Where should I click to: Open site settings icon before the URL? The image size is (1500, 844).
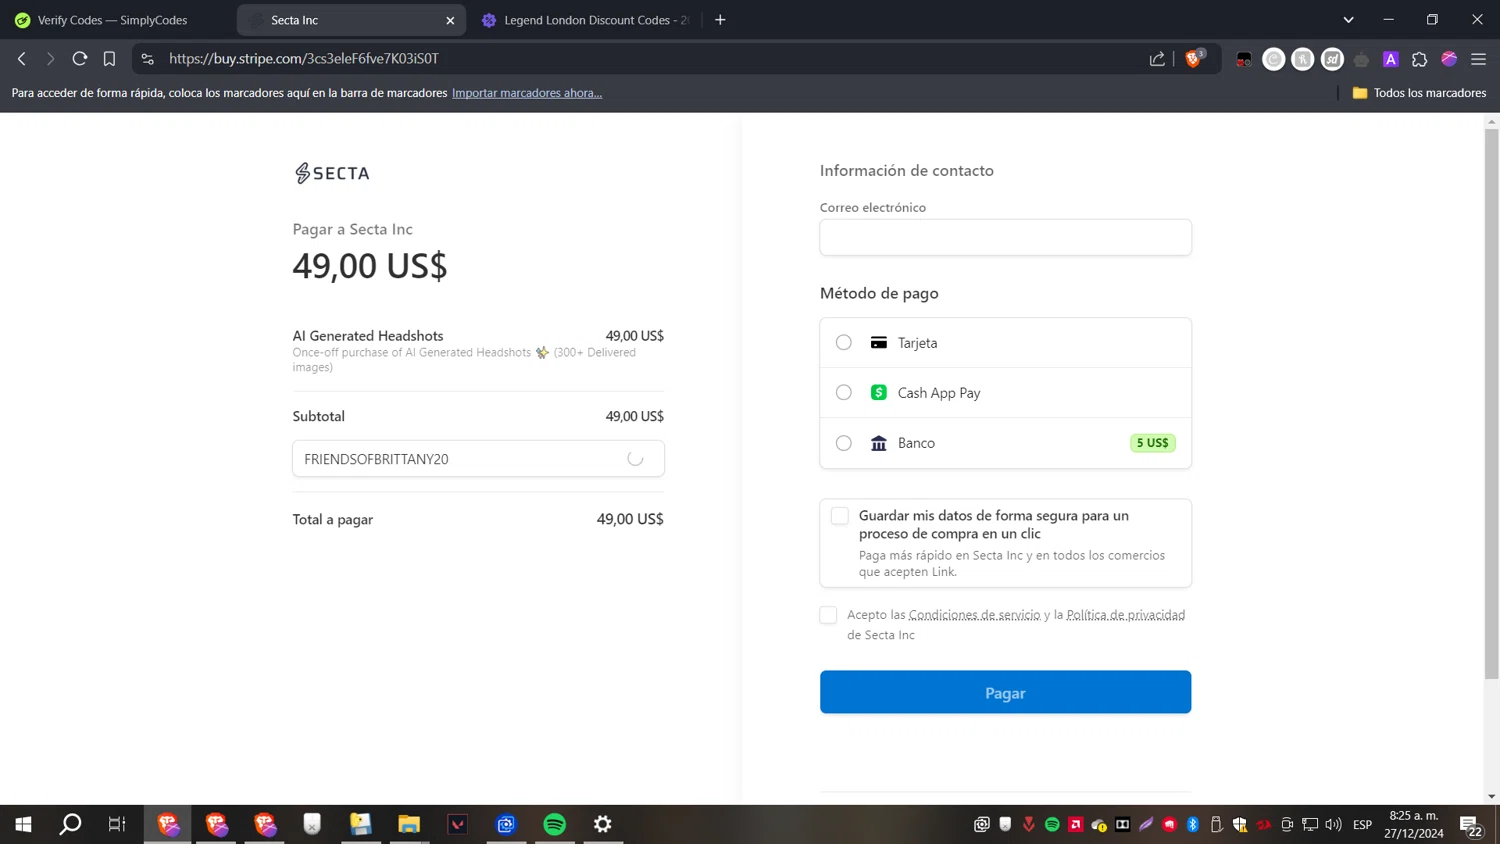pos(148,59)
